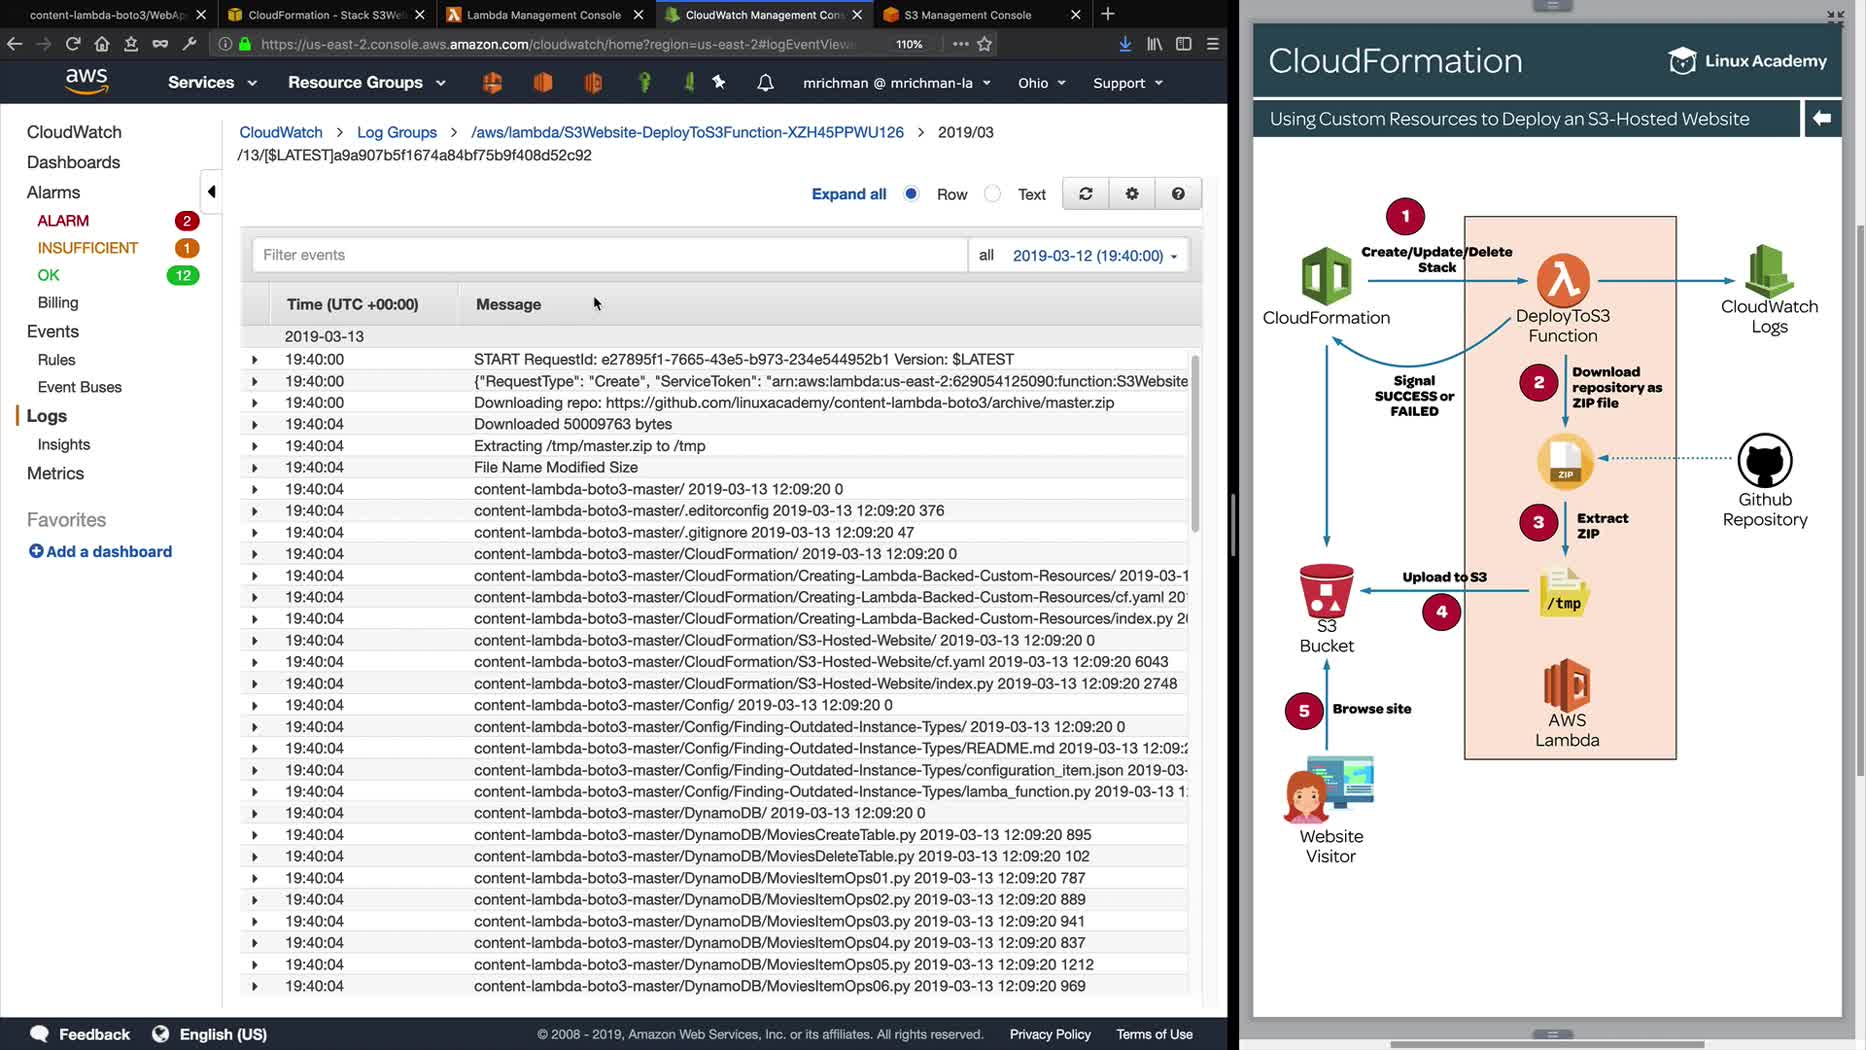The image size is (1866, 1050).
Task: Open the mrichman account dropdown
Action: (x=897, y=83)
